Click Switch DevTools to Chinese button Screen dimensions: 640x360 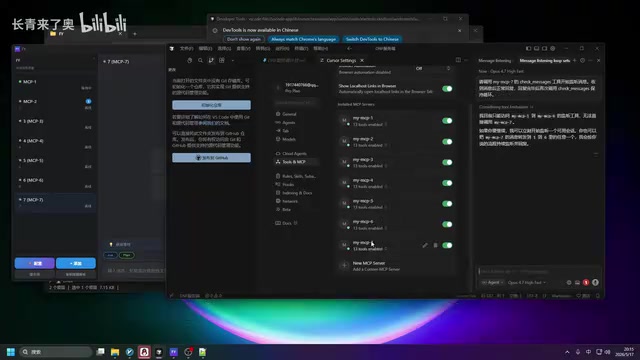click(372, 39)
